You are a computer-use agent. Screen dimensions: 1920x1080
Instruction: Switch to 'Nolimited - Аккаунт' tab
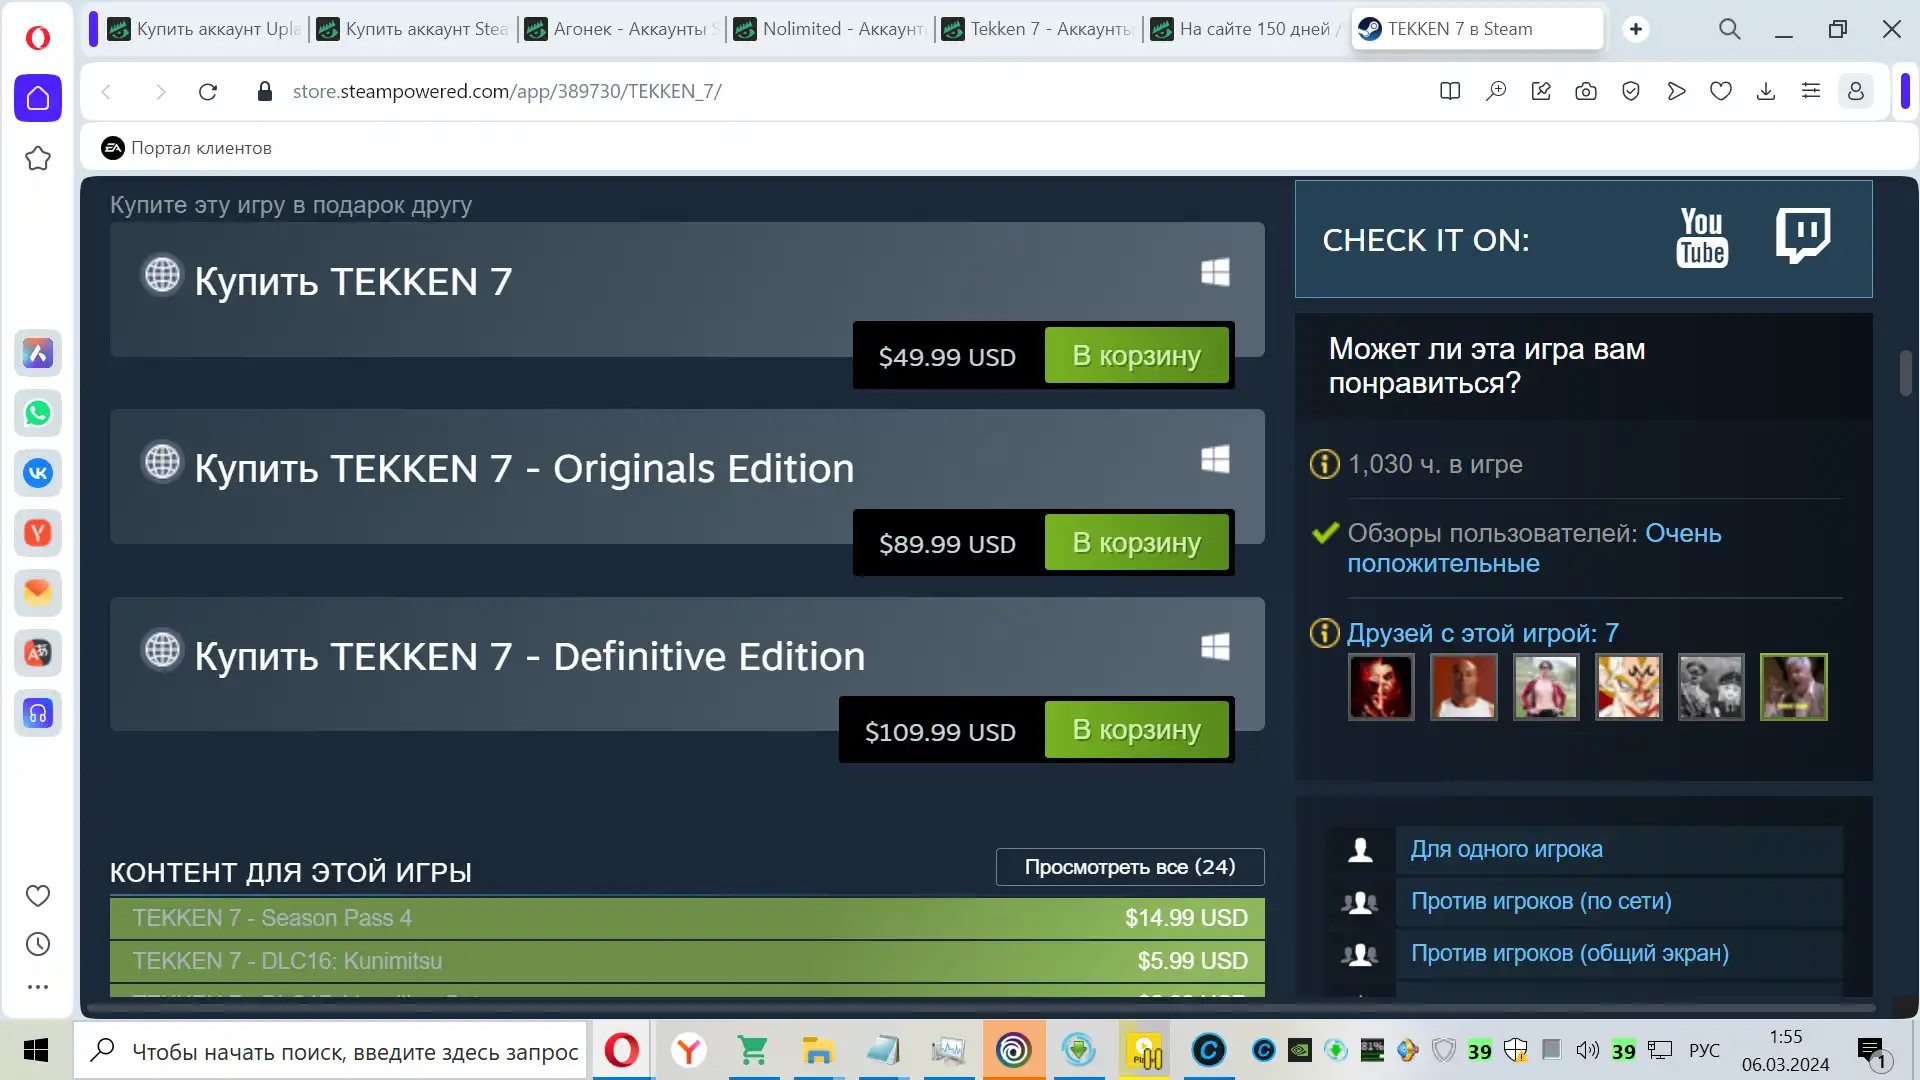830,29
